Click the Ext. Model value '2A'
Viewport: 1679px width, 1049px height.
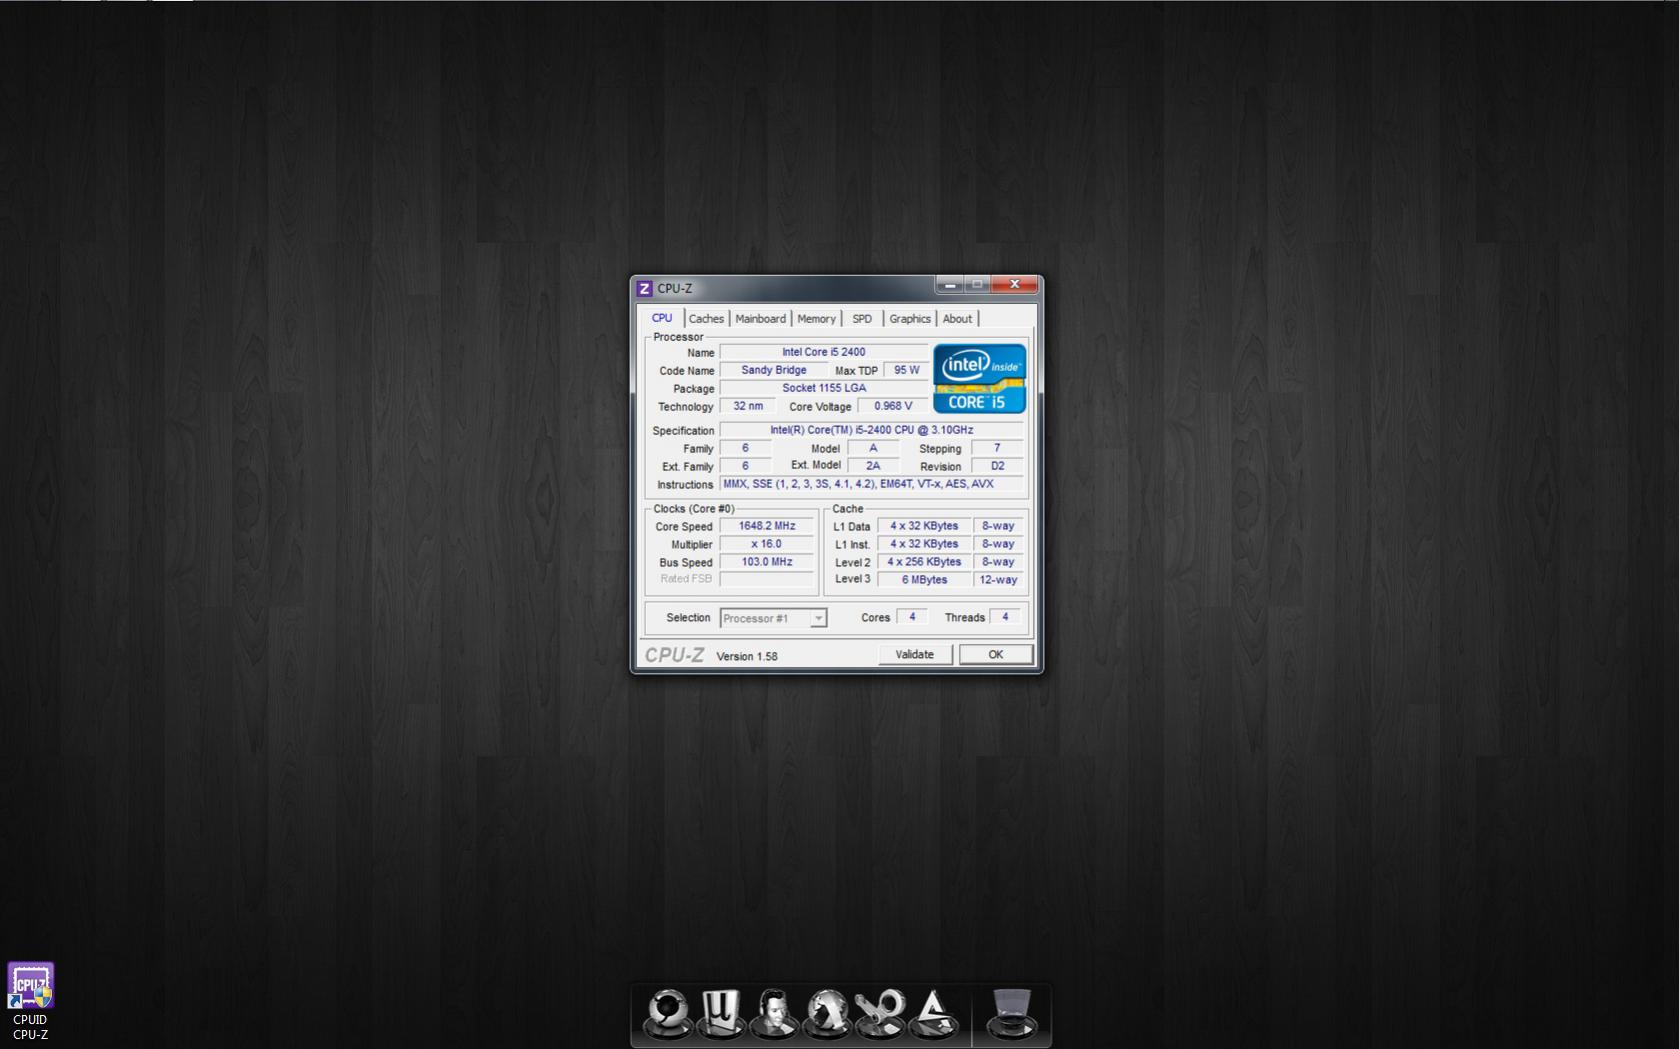coord(873,466)
